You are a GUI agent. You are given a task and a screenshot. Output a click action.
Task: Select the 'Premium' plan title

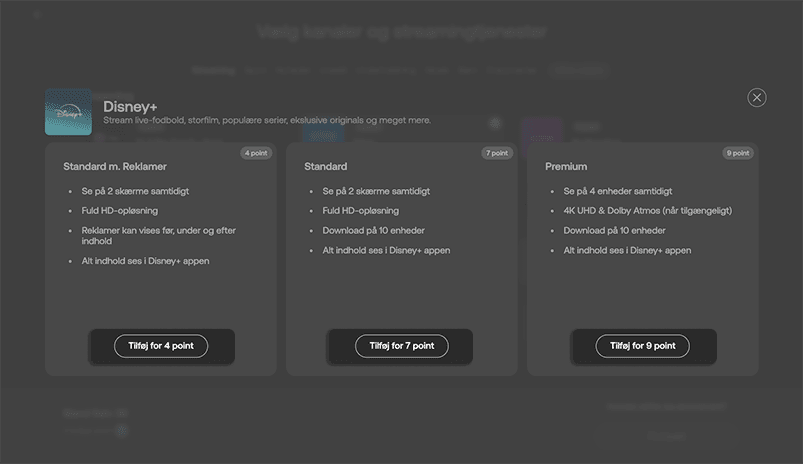pyautogui.click(x=566, y=166)
